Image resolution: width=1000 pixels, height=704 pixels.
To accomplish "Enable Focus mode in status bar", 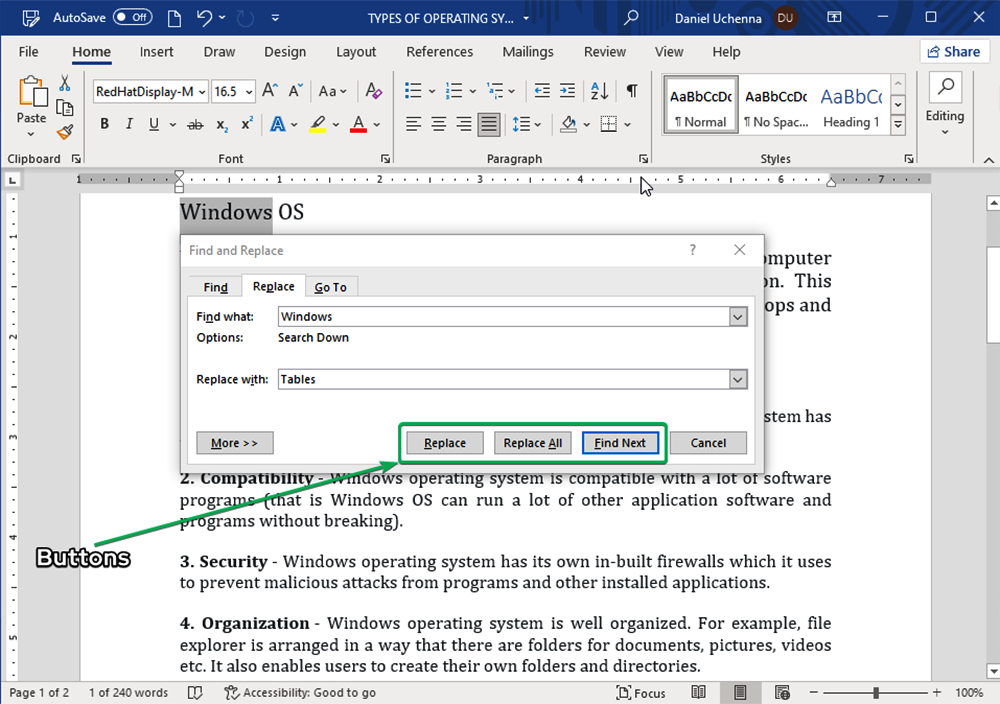I will 640,693.
